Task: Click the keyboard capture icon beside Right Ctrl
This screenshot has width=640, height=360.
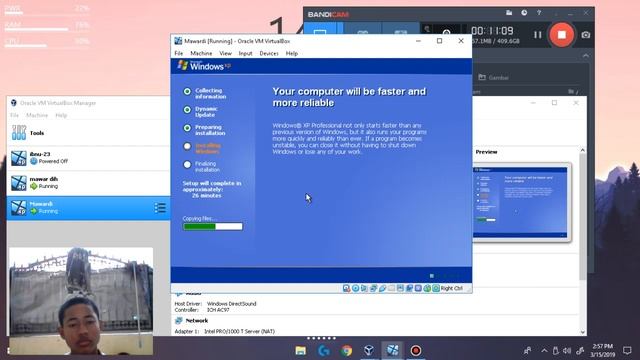Action: point(436,288)
